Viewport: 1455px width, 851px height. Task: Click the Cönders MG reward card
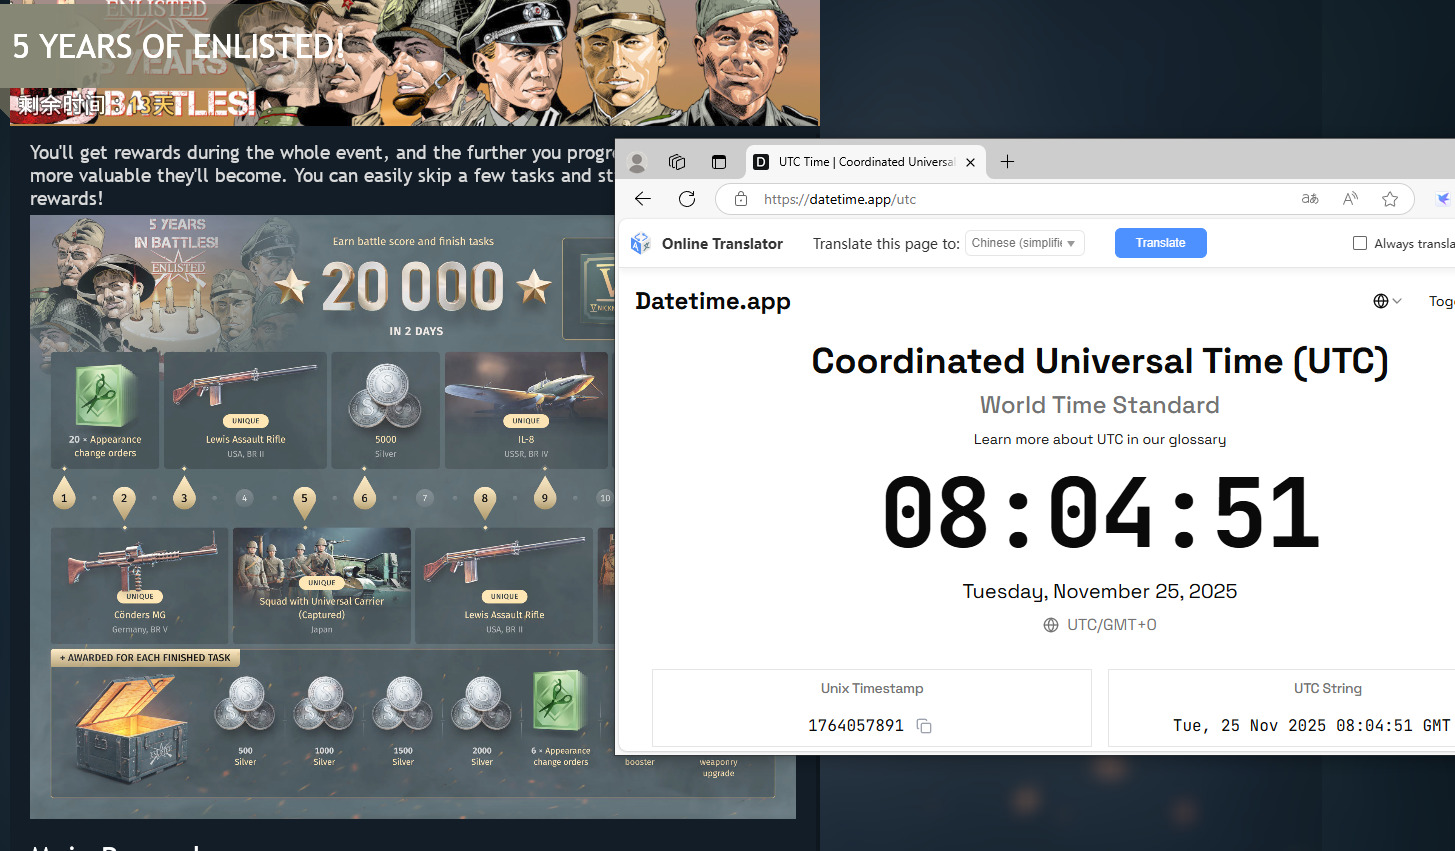[x=140, y=585]
